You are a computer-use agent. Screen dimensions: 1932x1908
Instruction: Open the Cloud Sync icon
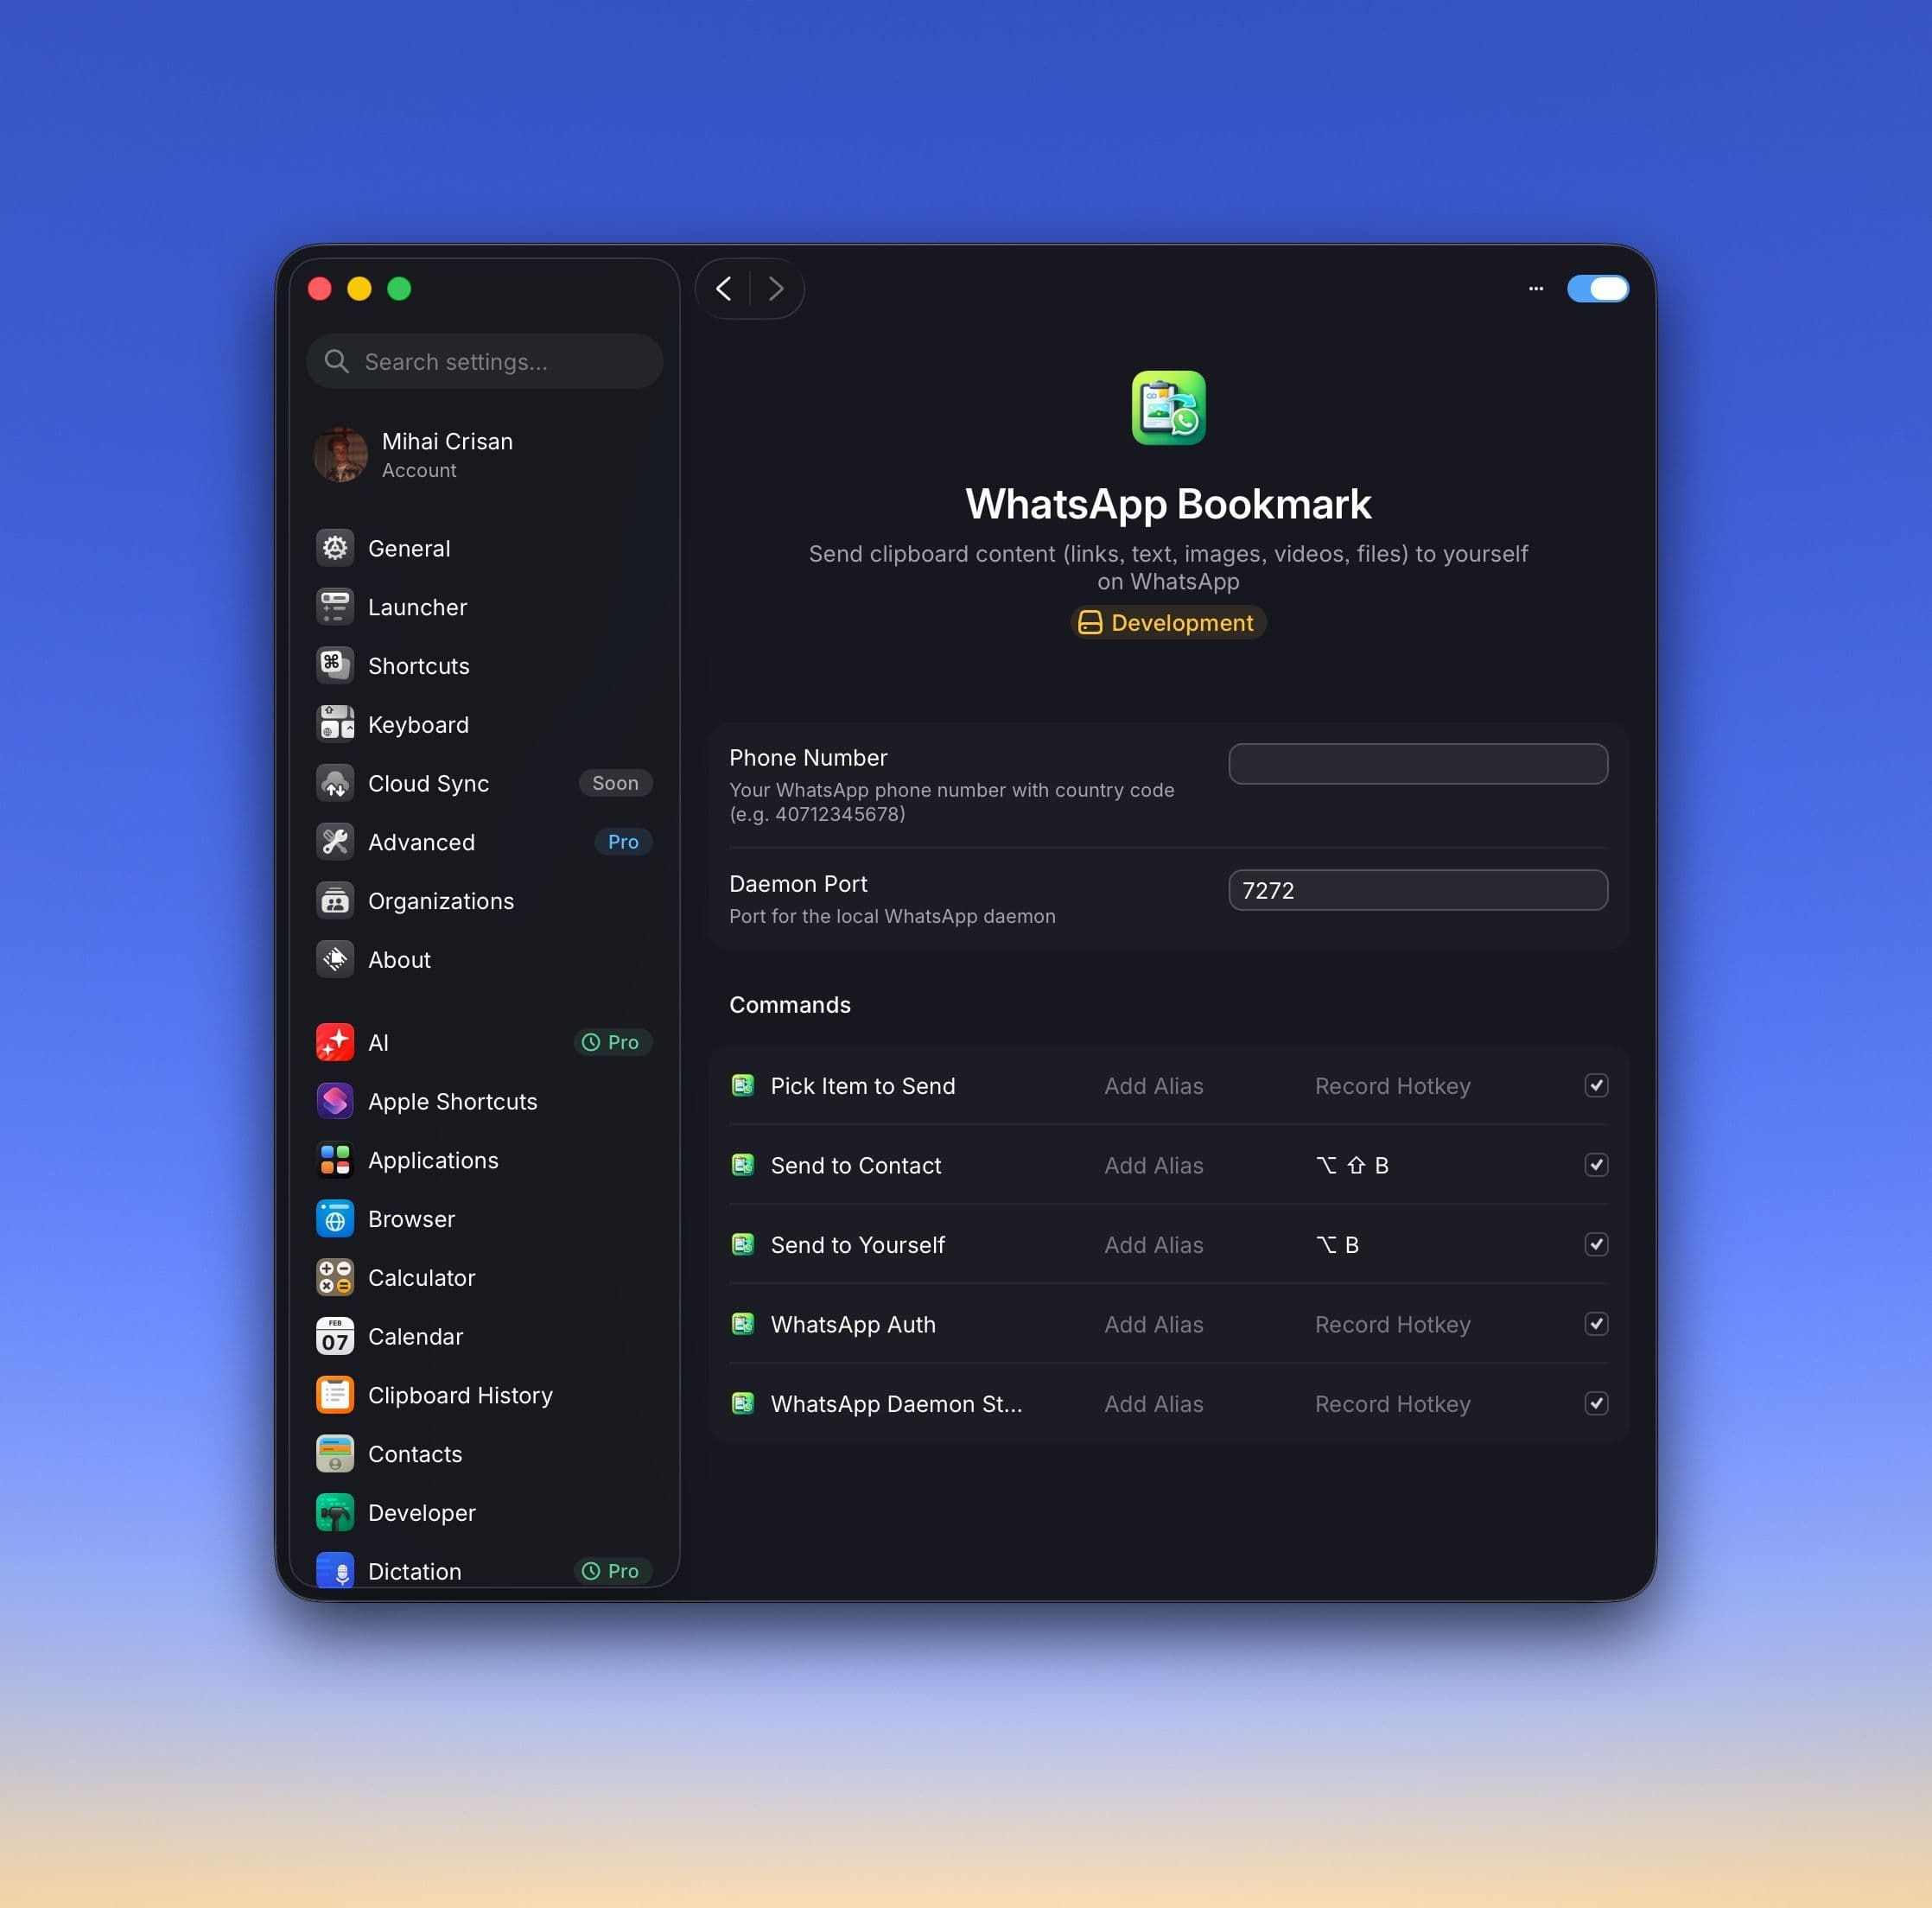pyautogui.click(x=335, y=783)
